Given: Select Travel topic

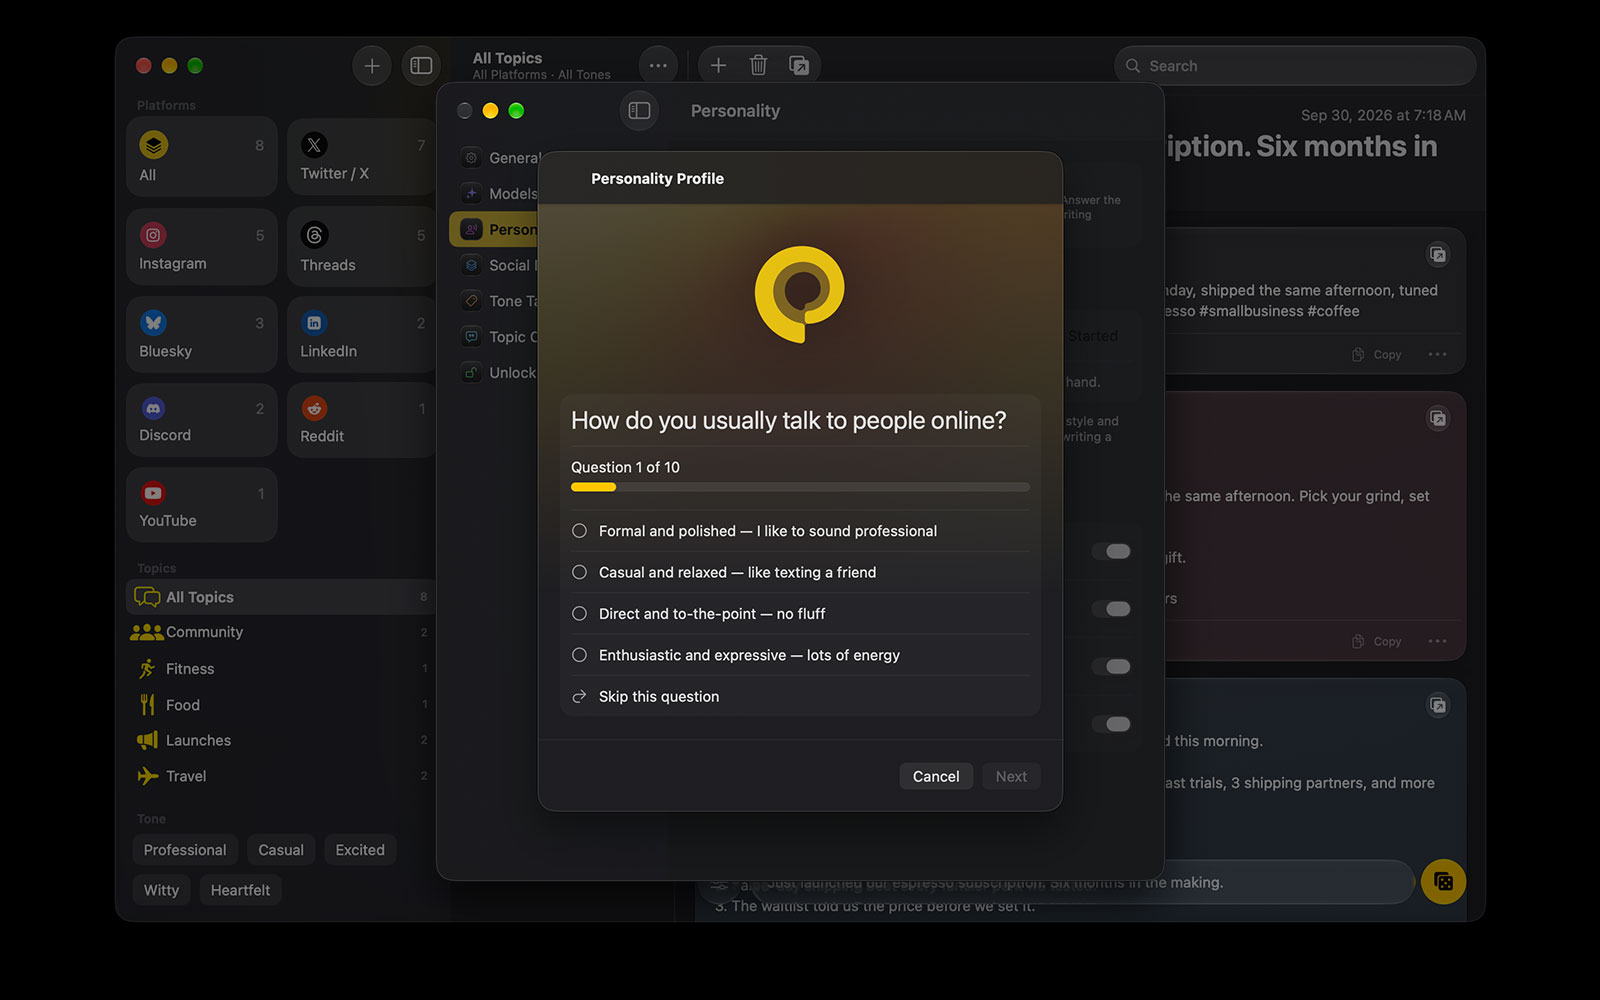Looking at the screenshot, I should (281, 776).
